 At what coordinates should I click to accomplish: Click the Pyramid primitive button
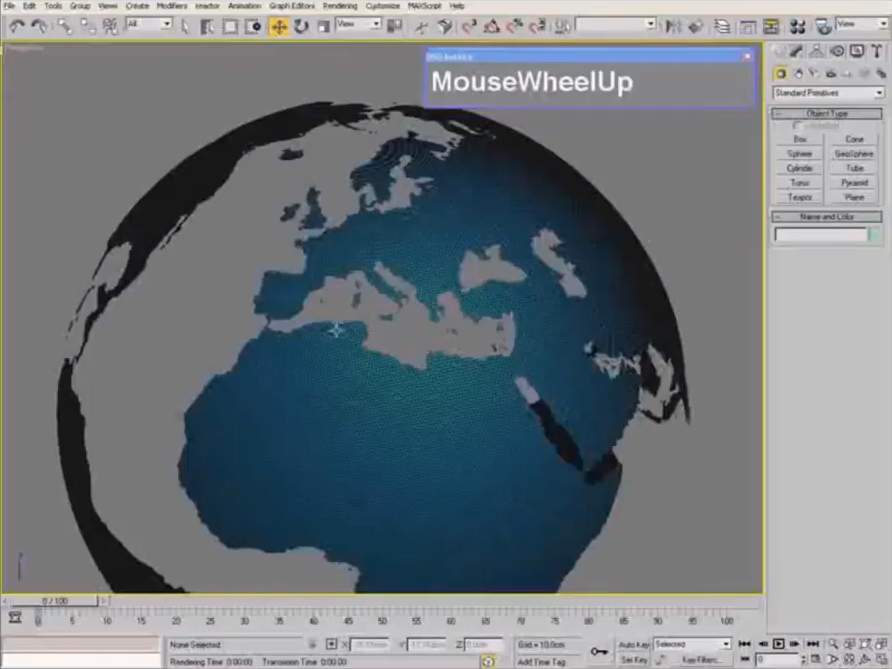[854, 183]
